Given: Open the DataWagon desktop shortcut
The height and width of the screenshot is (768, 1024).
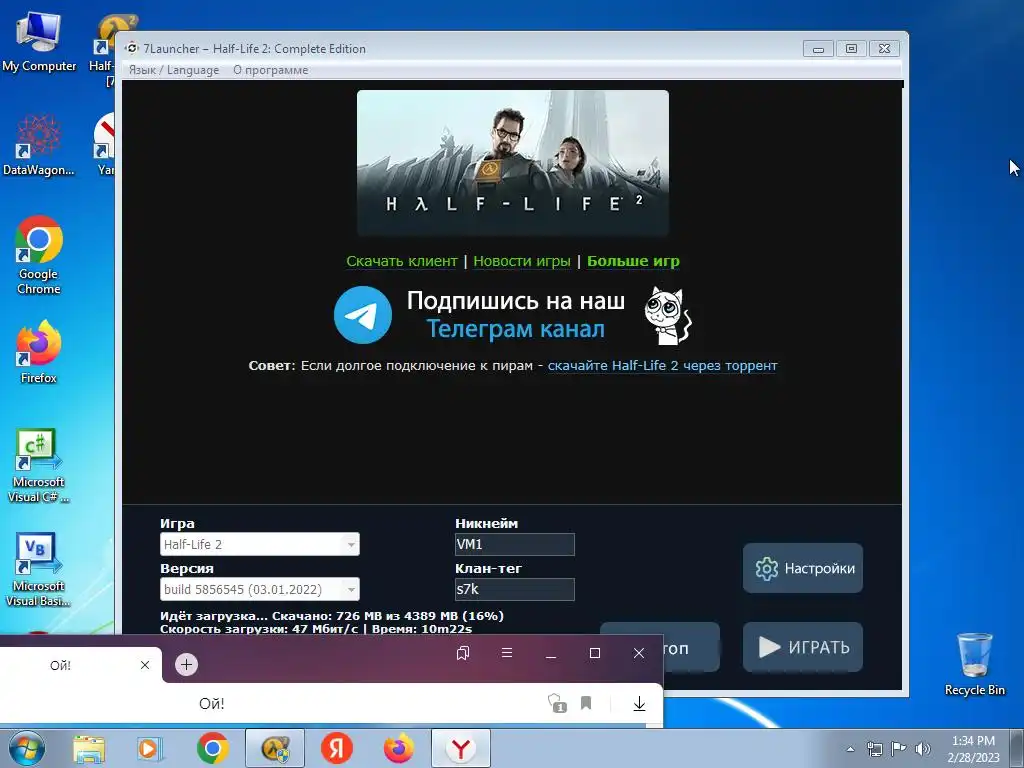Looking at the screenshot, I should (39, 145).
